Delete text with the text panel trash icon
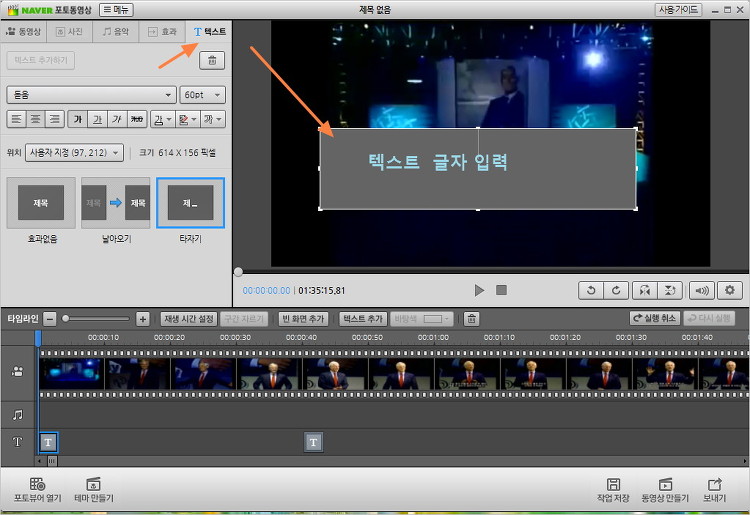Screen dimensions: 750x515 click(x=211, y=61)
